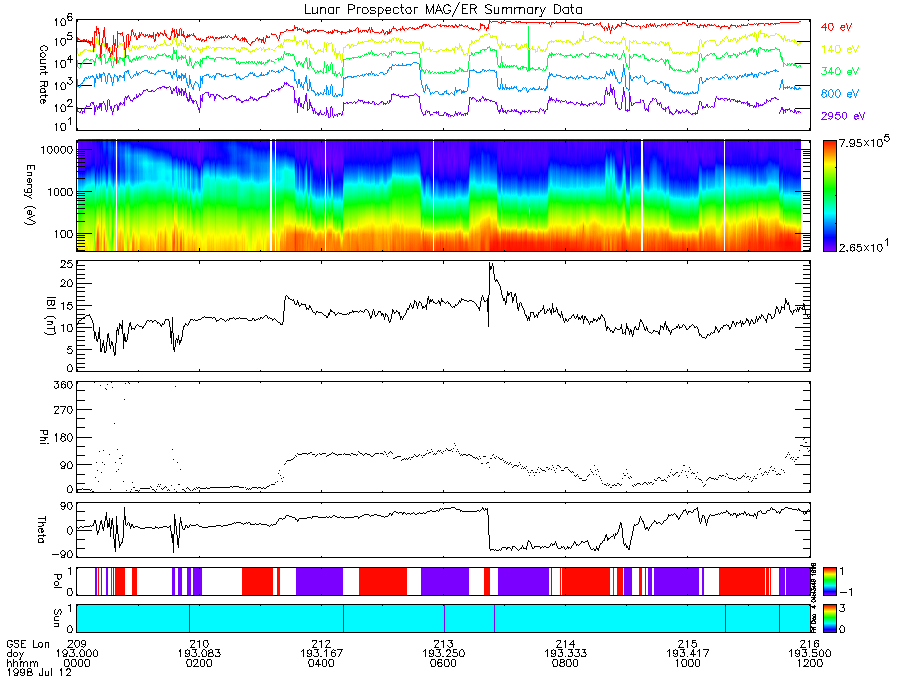
Task: Click Phi axis tick "360"
Action: (64, 385)
